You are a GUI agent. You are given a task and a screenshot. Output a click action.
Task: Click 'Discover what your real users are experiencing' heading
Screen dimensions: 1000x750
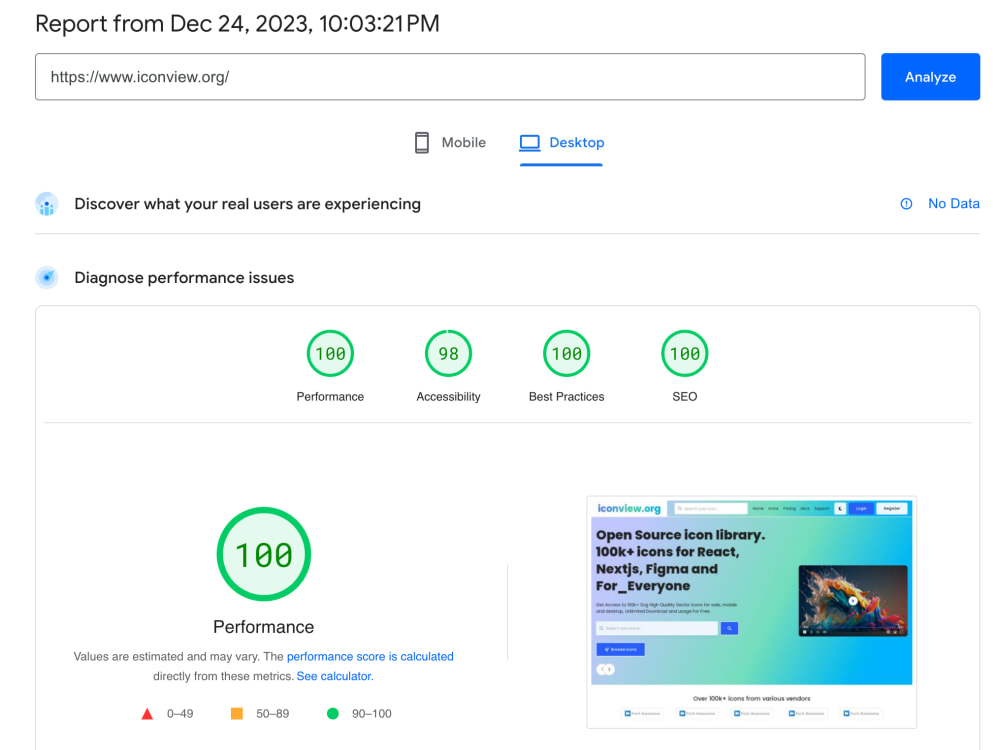coord(247,204)
